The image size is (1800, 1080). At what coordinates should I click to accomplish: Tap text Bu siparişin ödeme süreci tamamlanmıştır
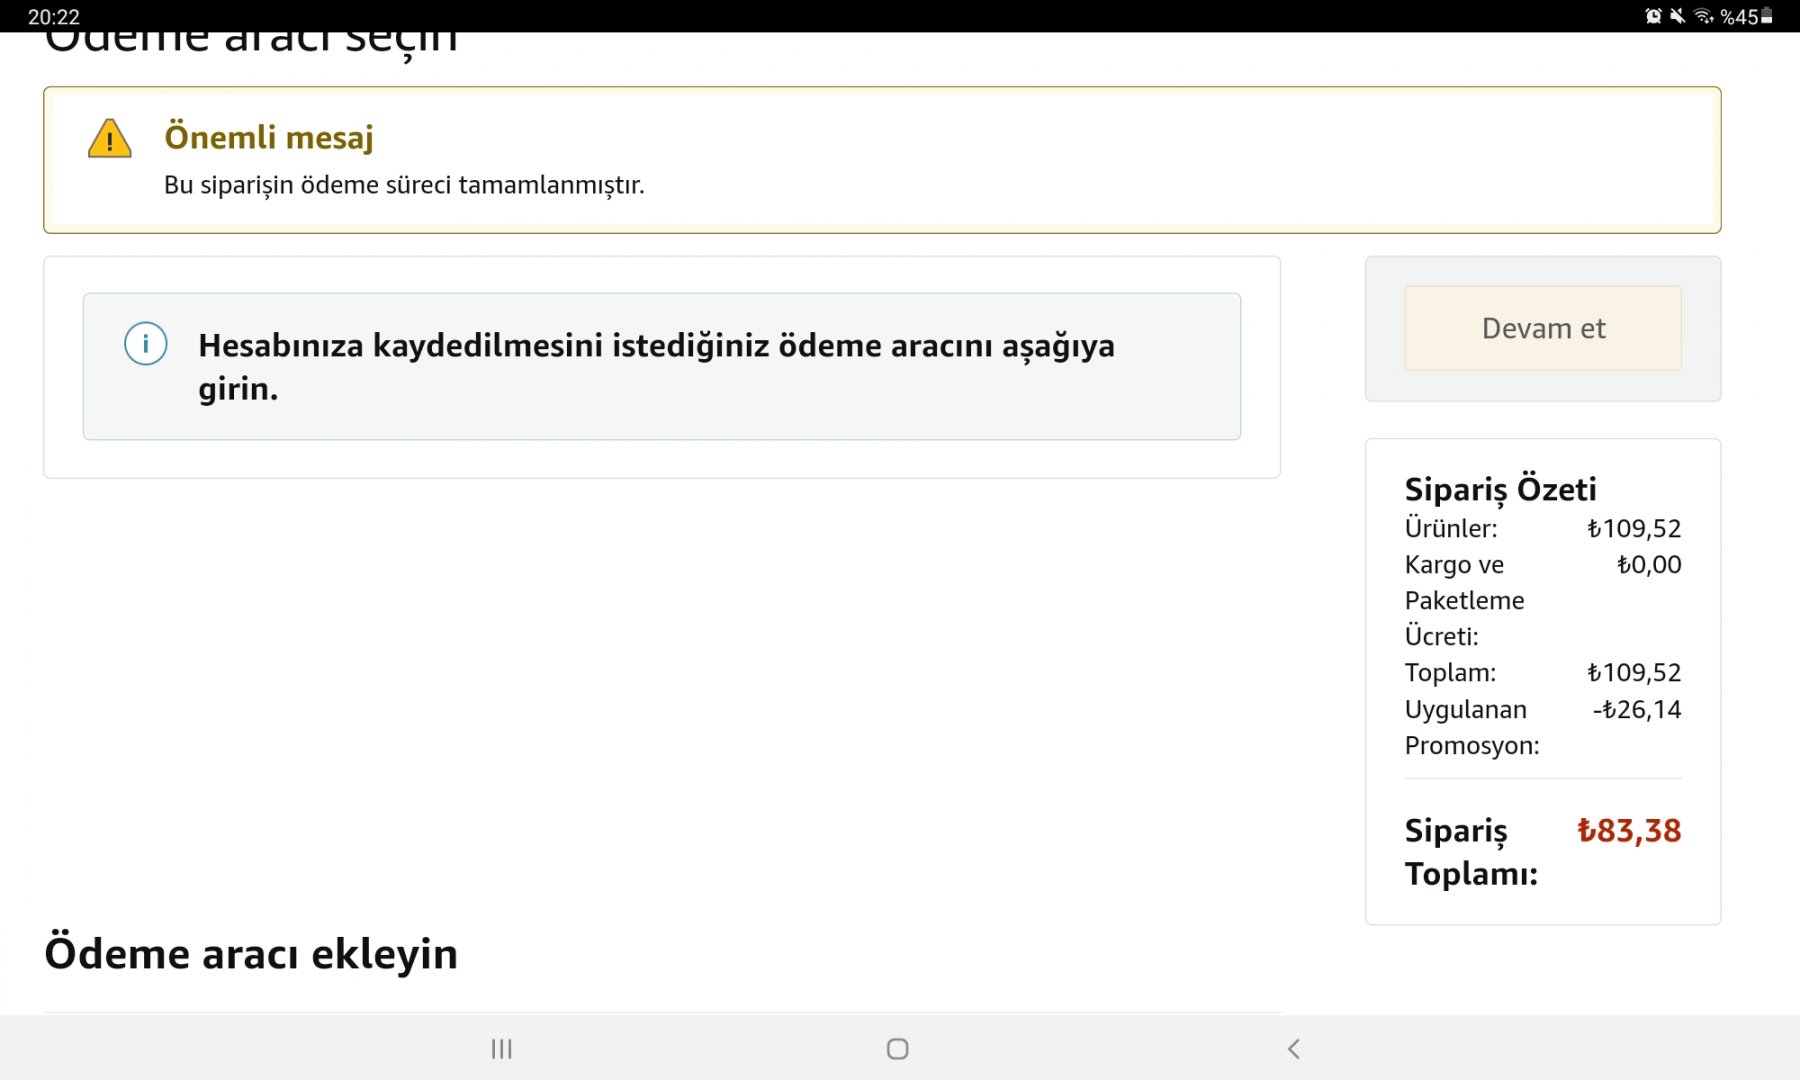404,185
